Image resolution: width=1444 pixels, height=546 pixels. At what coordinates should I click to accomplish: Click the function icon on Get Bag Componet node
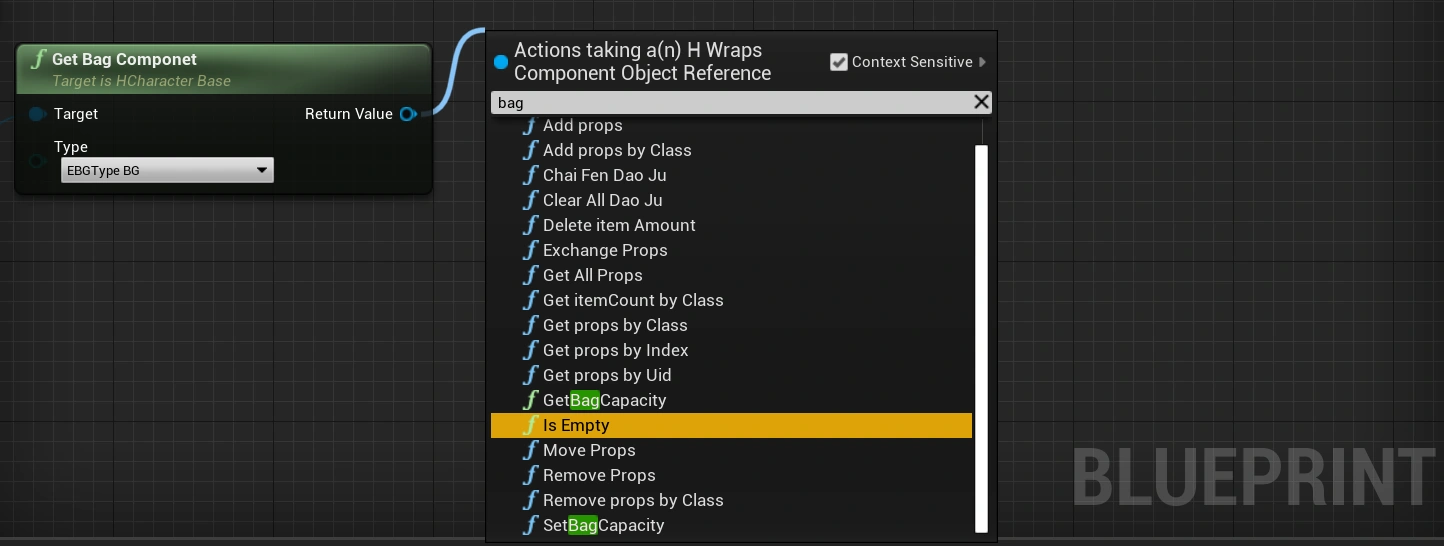[x=38, y=60]
